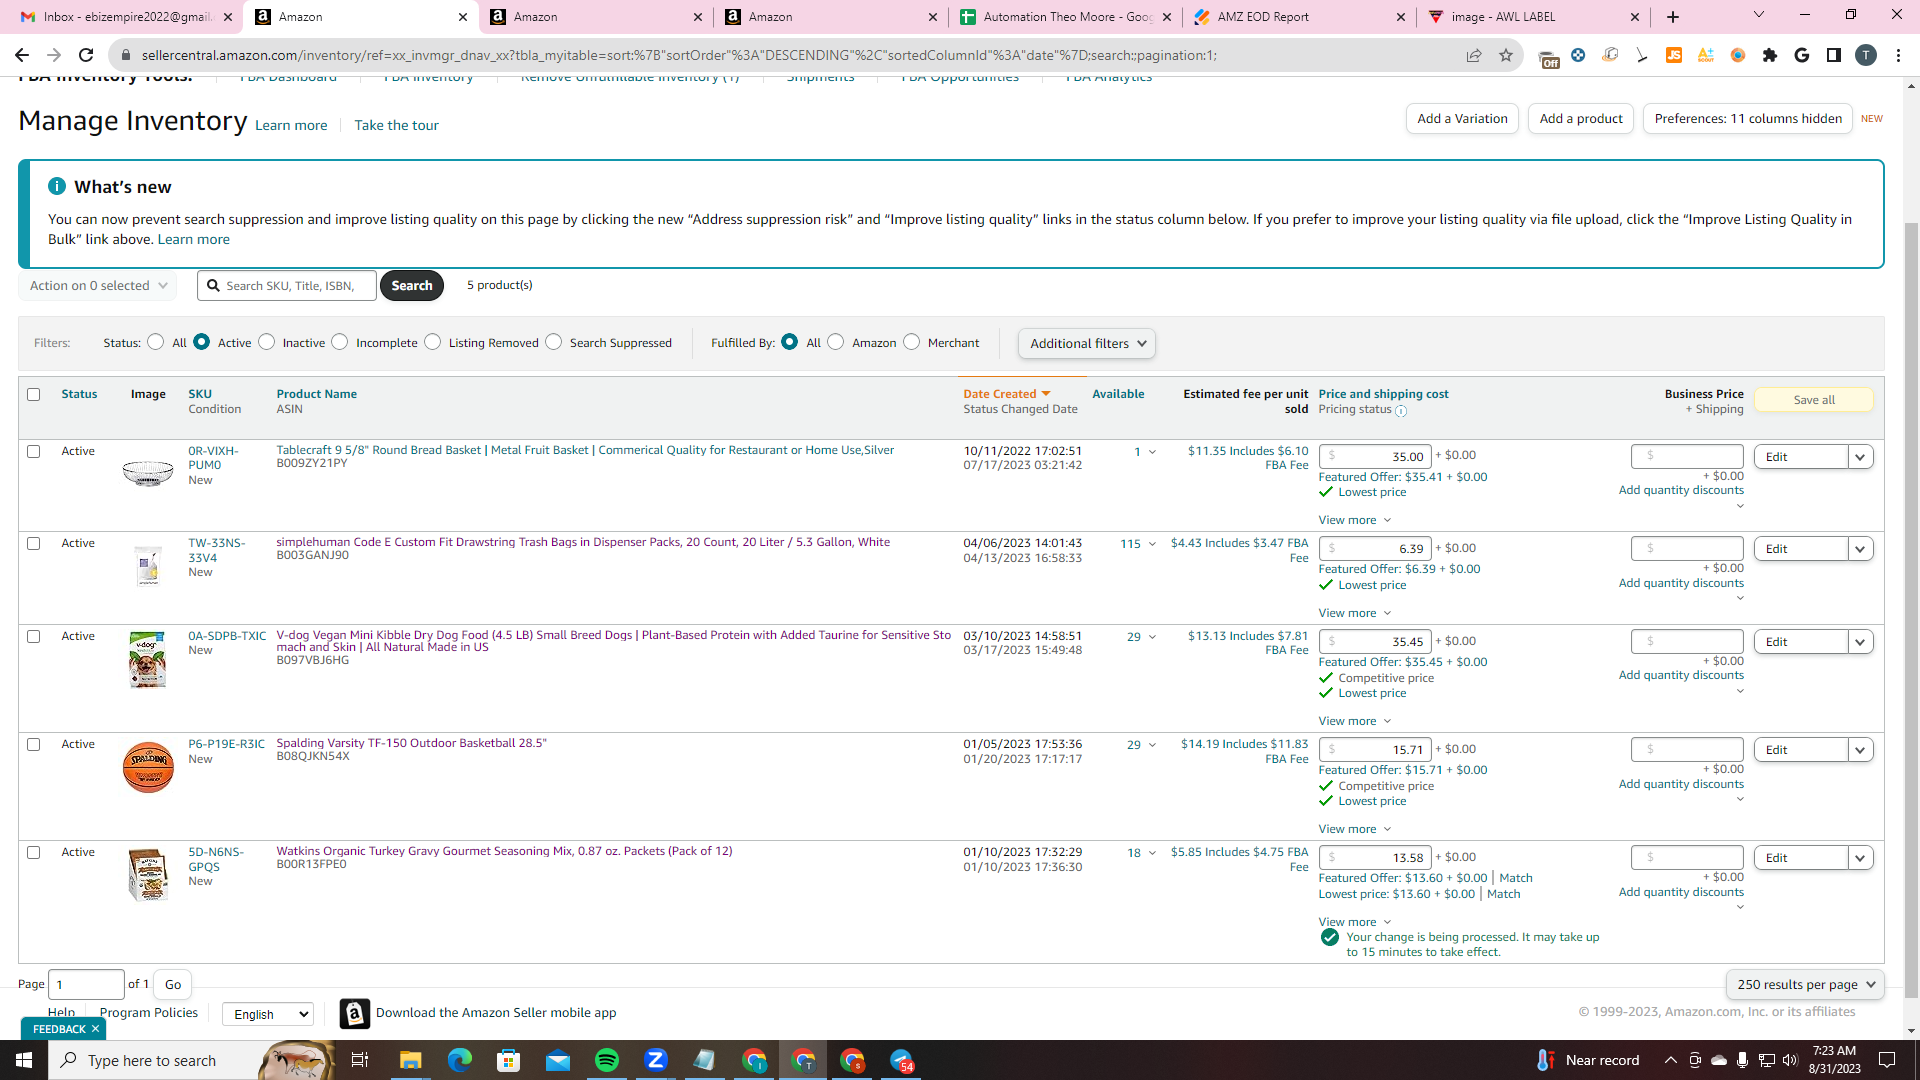Select the checkbox for simplehuman trash bags

pos(34,543)
